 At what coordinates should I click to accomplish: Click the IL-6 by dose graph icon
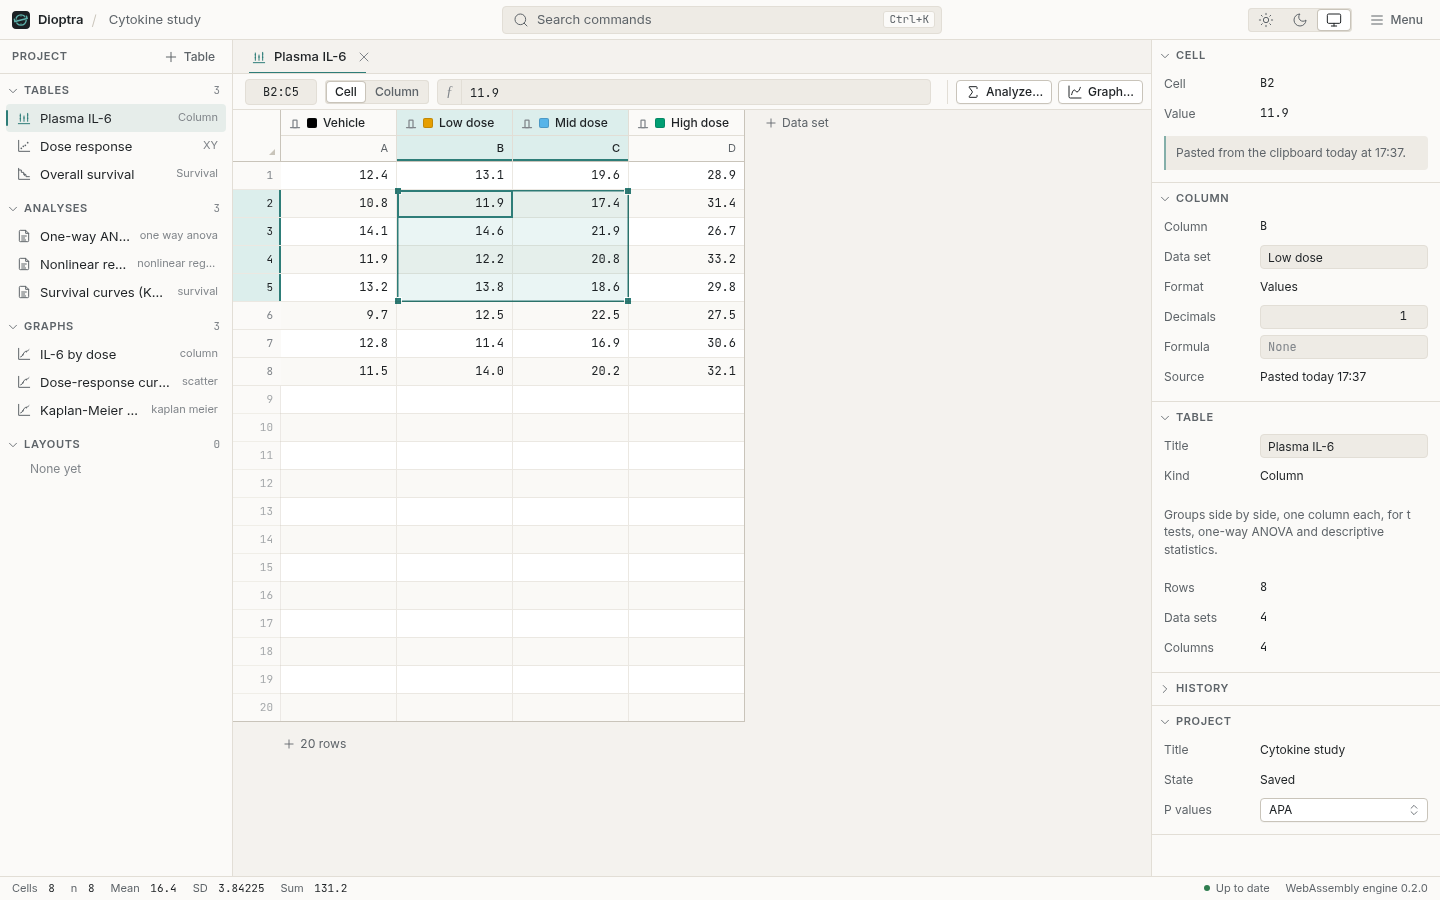(24, 354)
